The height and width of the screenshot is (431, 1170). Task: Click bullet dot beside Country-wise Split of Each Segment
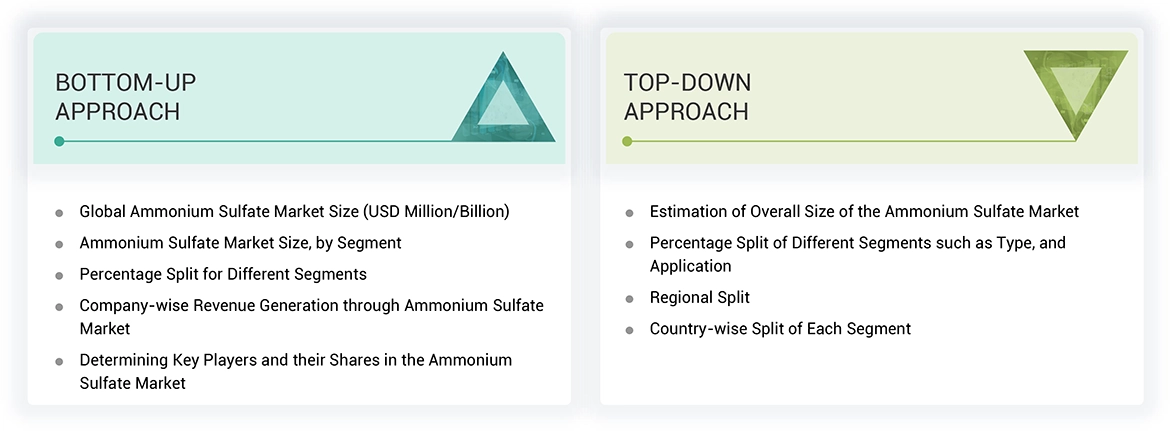pos(629,330)
